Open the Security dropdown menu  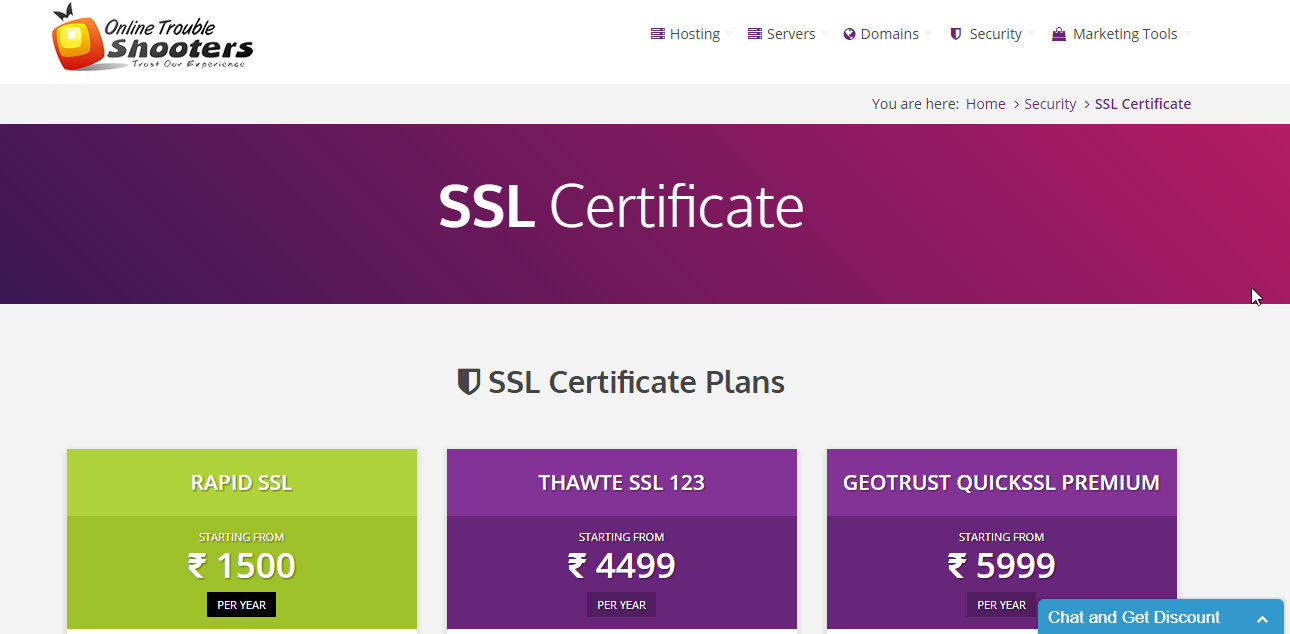coord(995,33)
